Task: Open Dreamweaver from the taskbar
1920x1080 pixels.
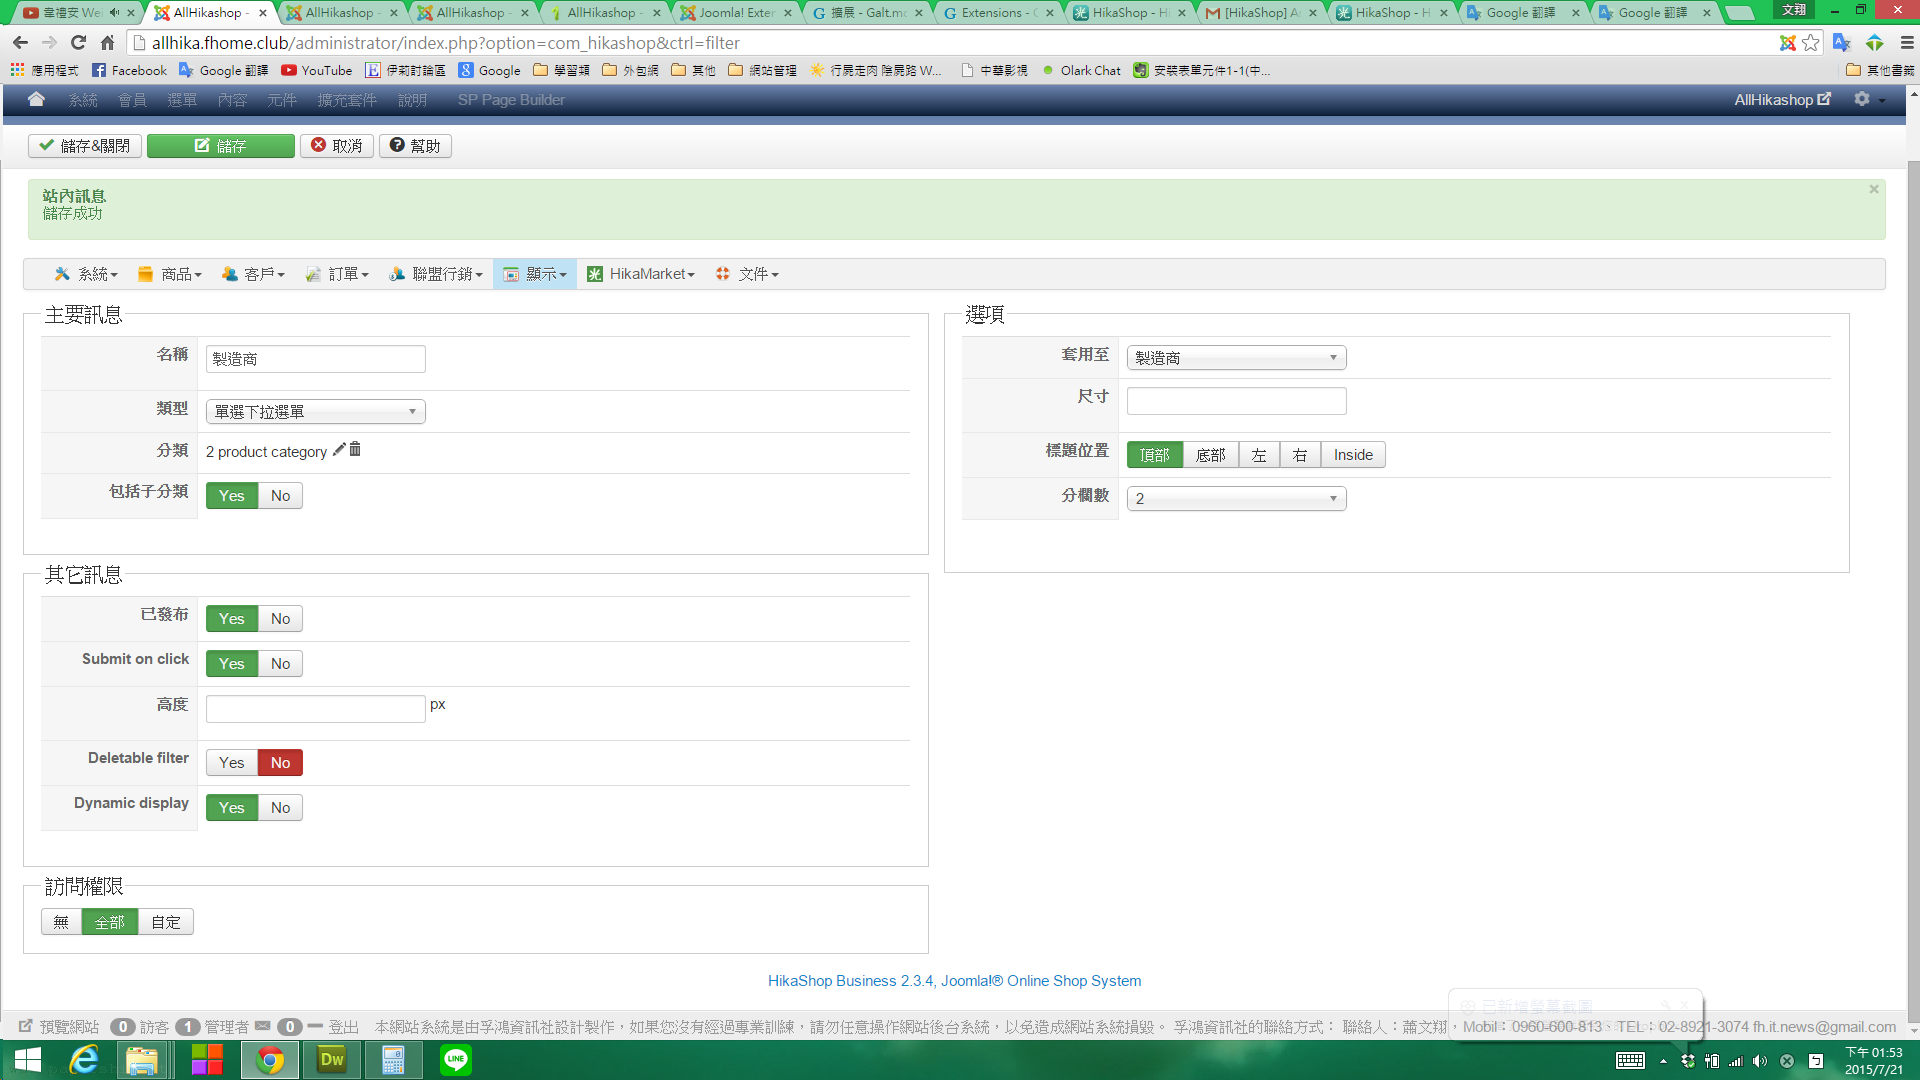Action: coord(332,1060)
